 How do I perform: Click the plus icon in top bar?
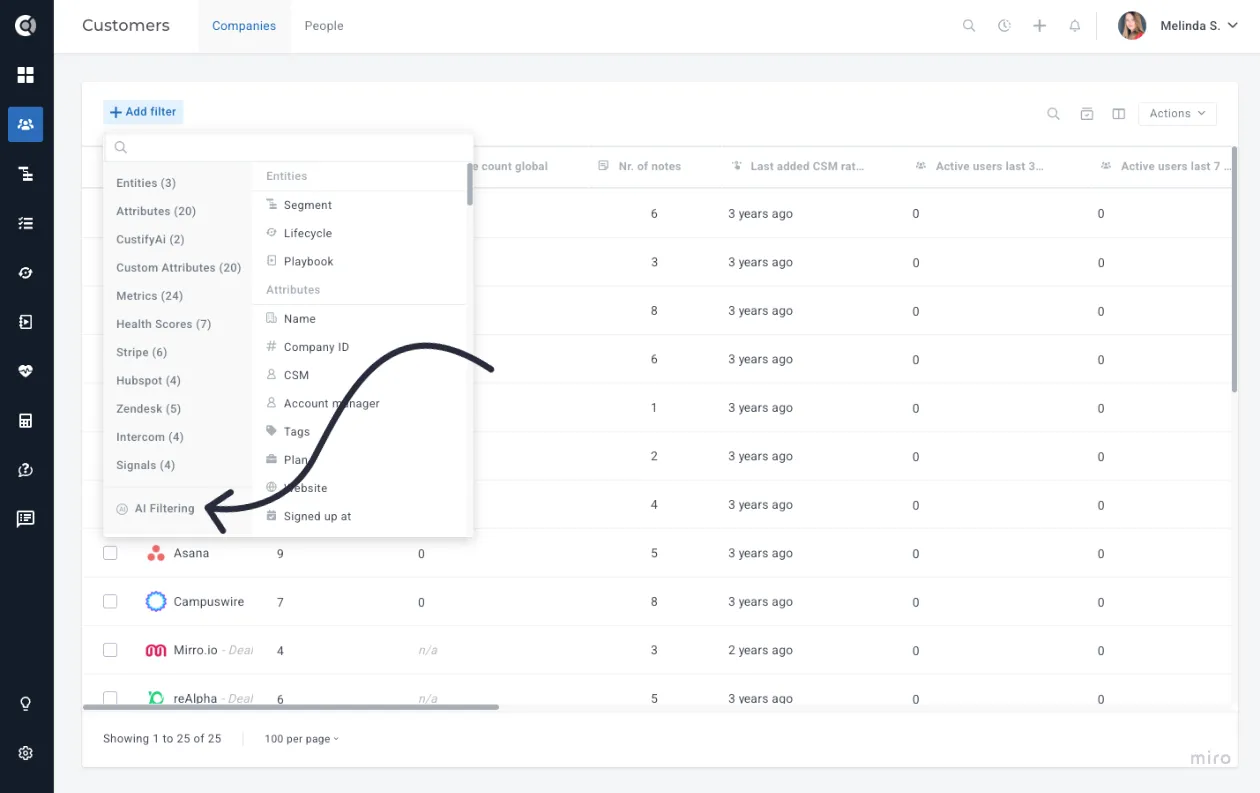click(x=1040, y=26)
